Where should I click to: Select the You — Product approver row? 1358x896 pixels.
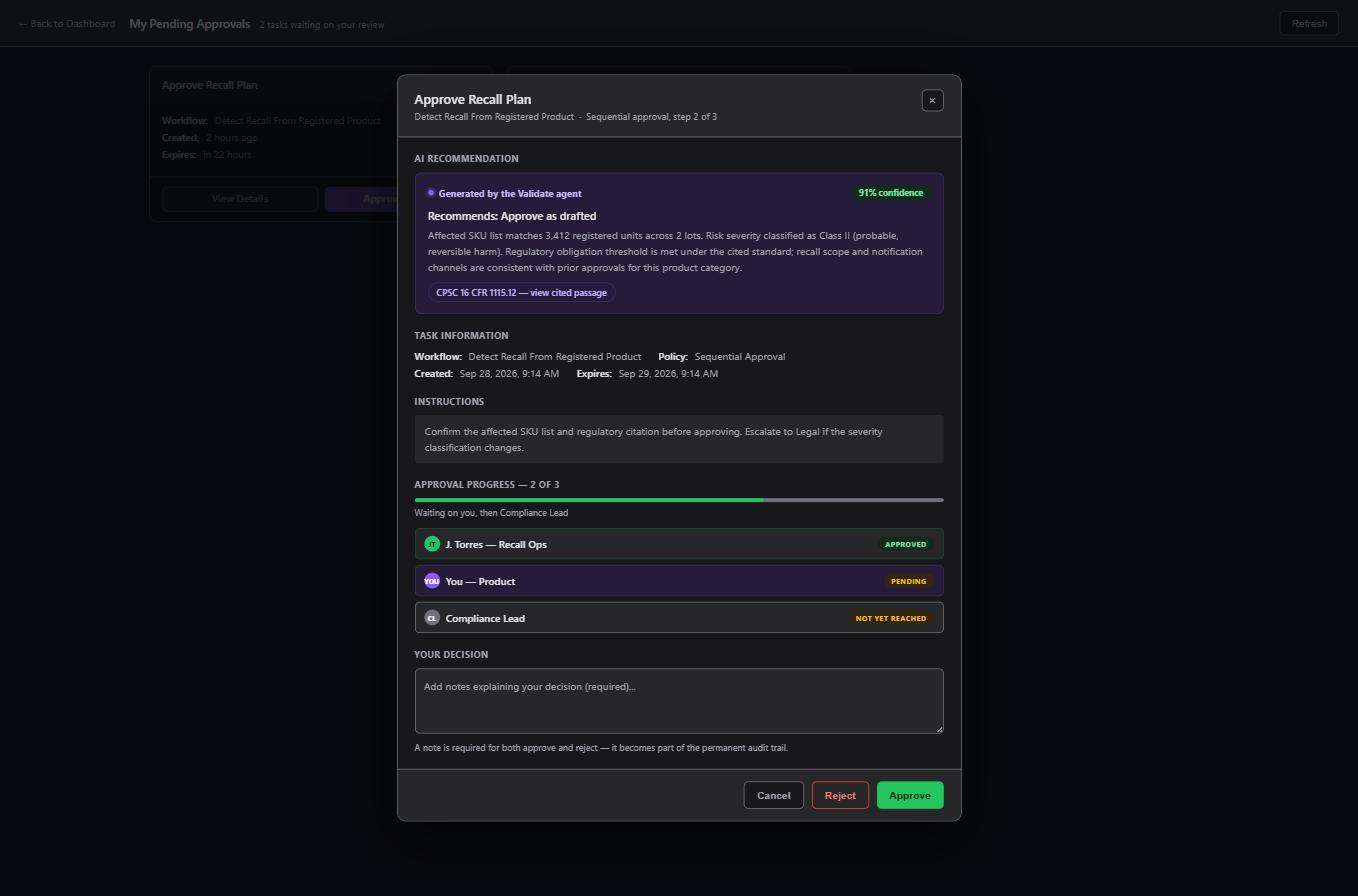coord(679,581)
